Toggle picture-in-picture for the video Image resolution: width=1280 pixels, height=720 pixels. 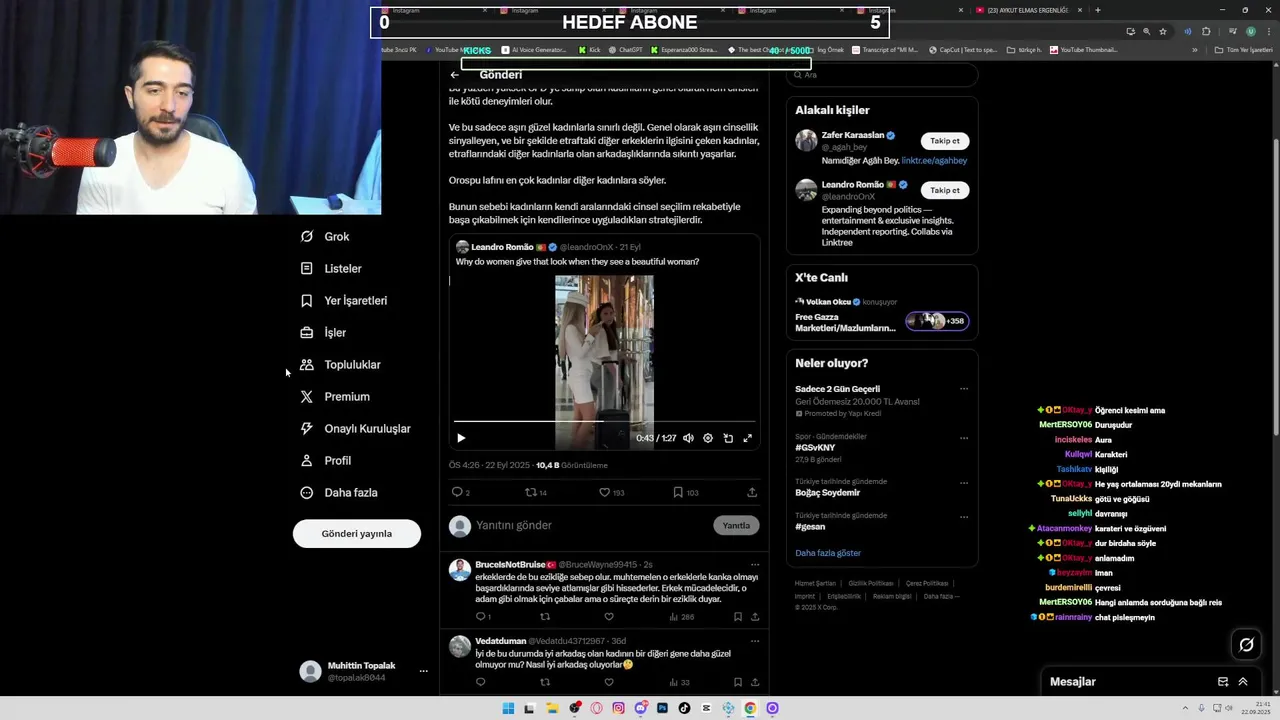(728, 438)
